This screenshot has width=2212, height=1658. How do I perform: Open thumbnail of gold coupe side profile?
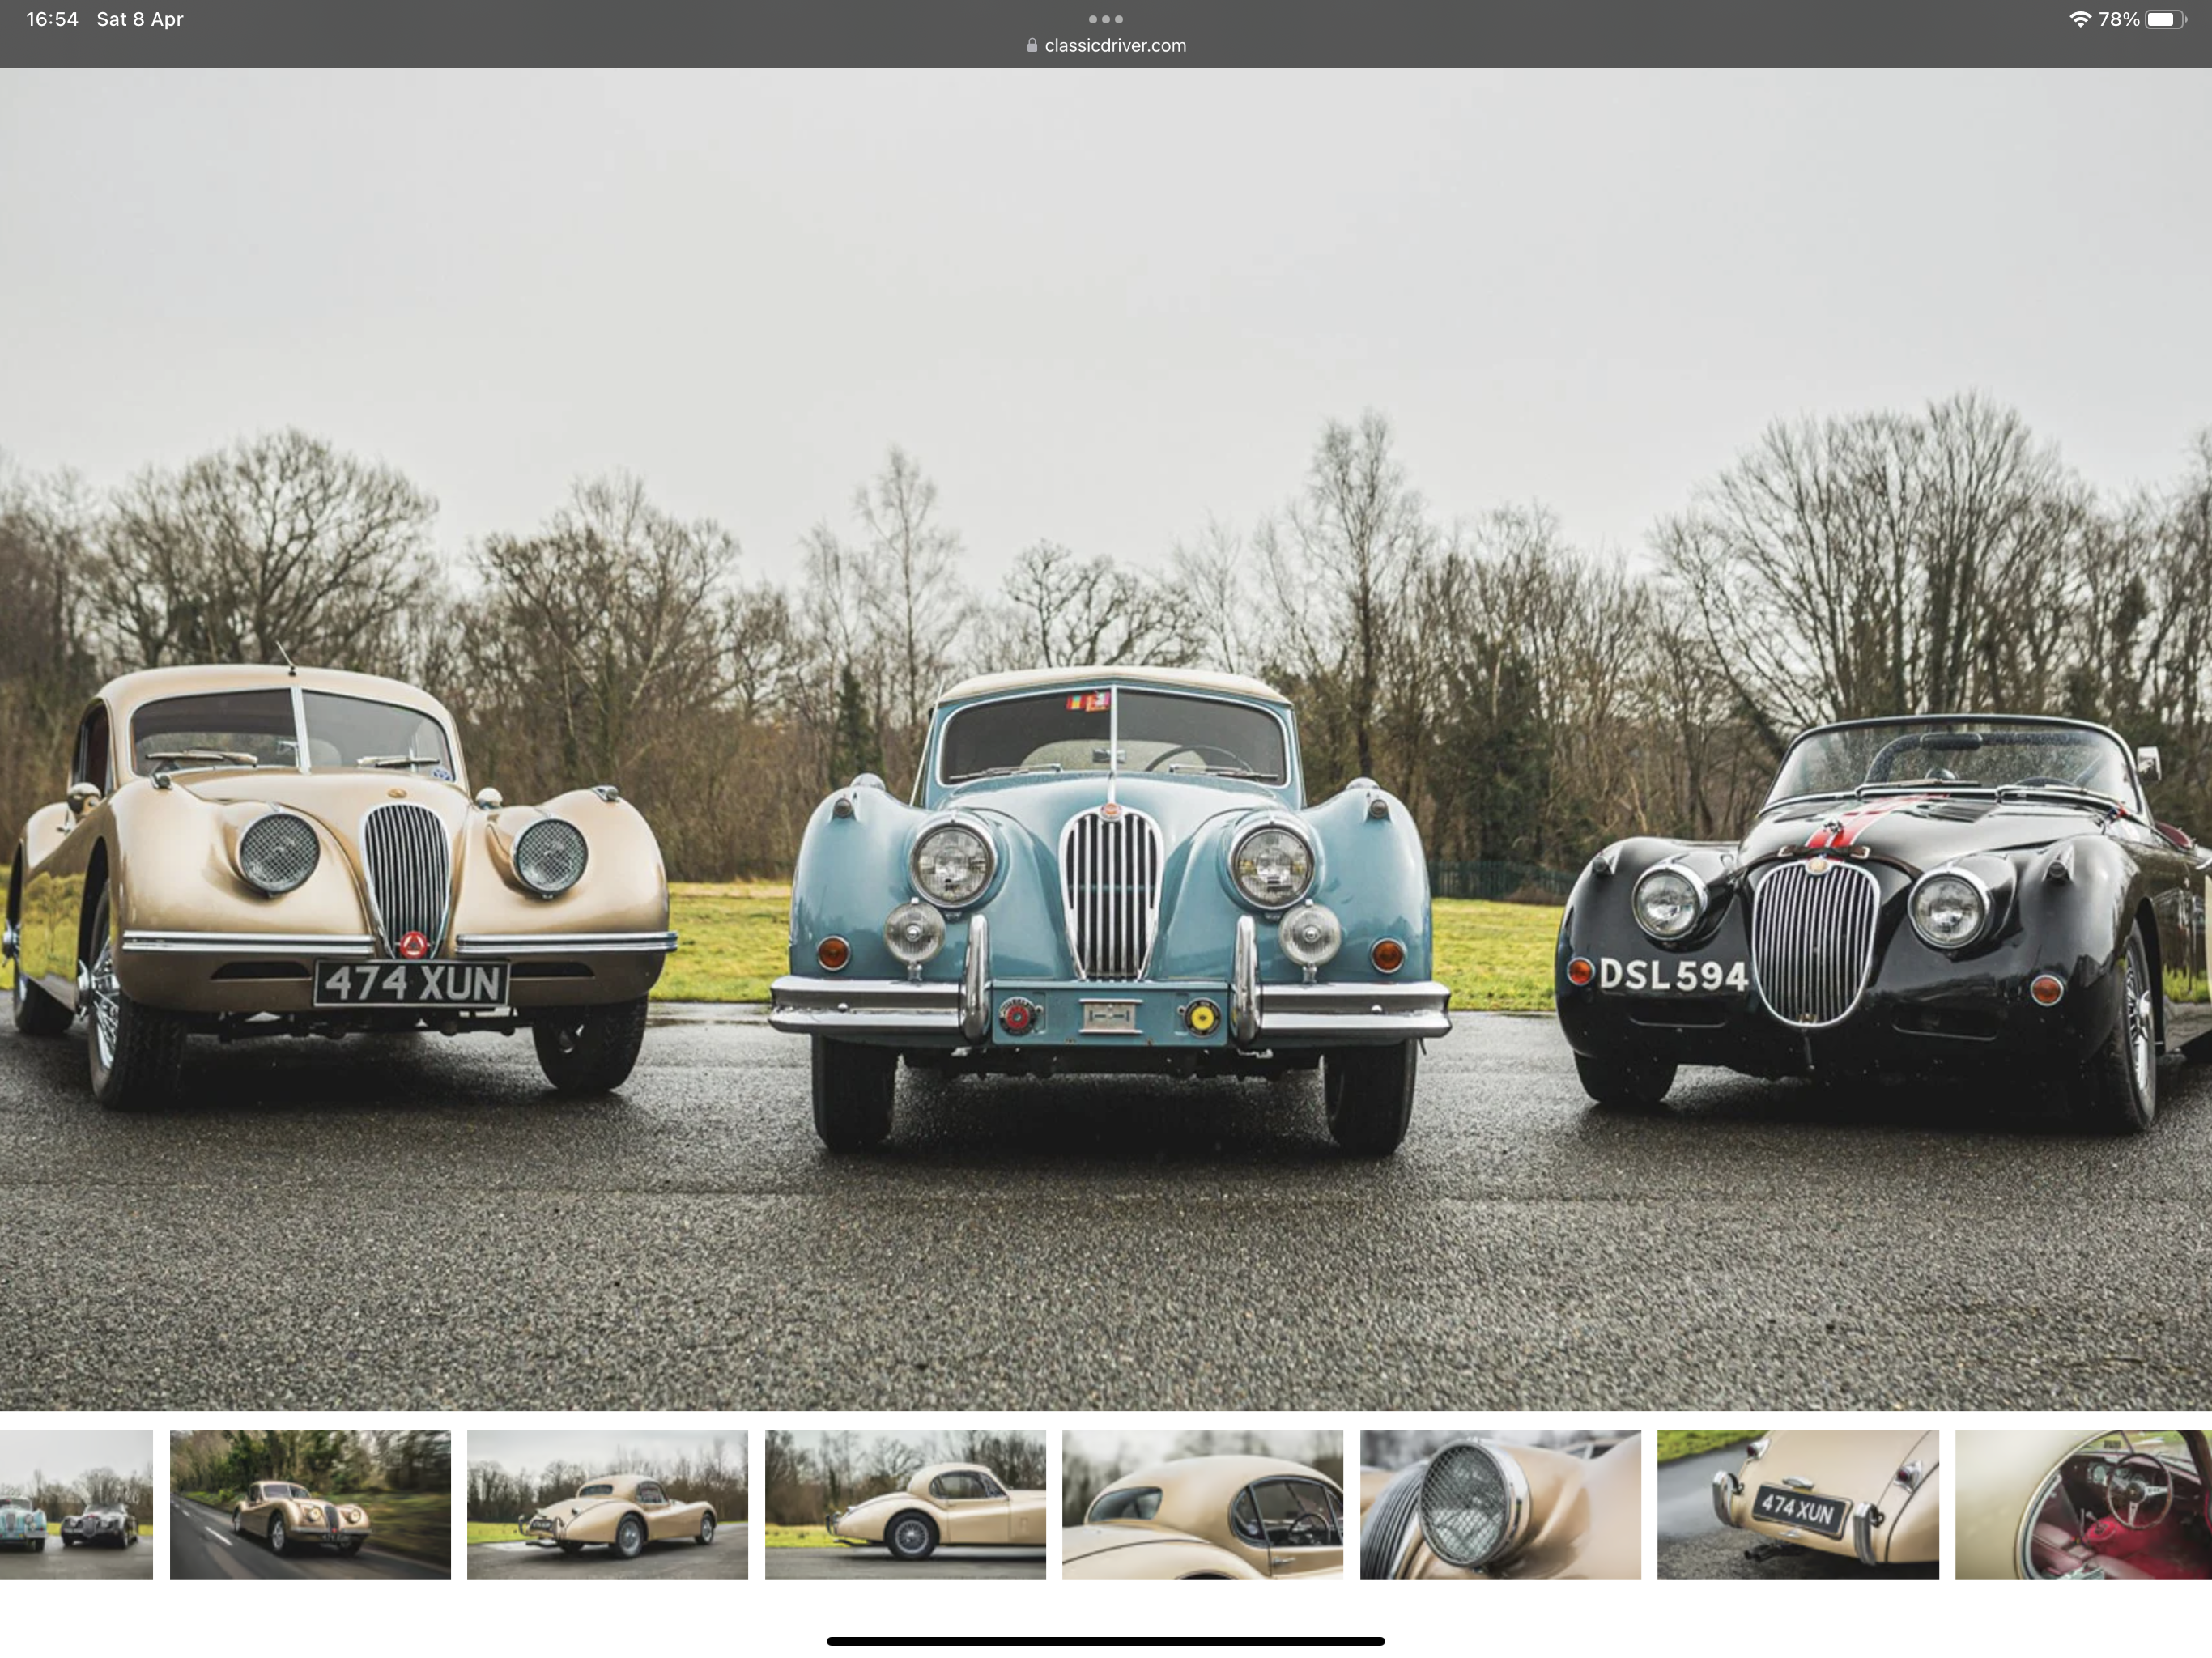point(905,1504)
